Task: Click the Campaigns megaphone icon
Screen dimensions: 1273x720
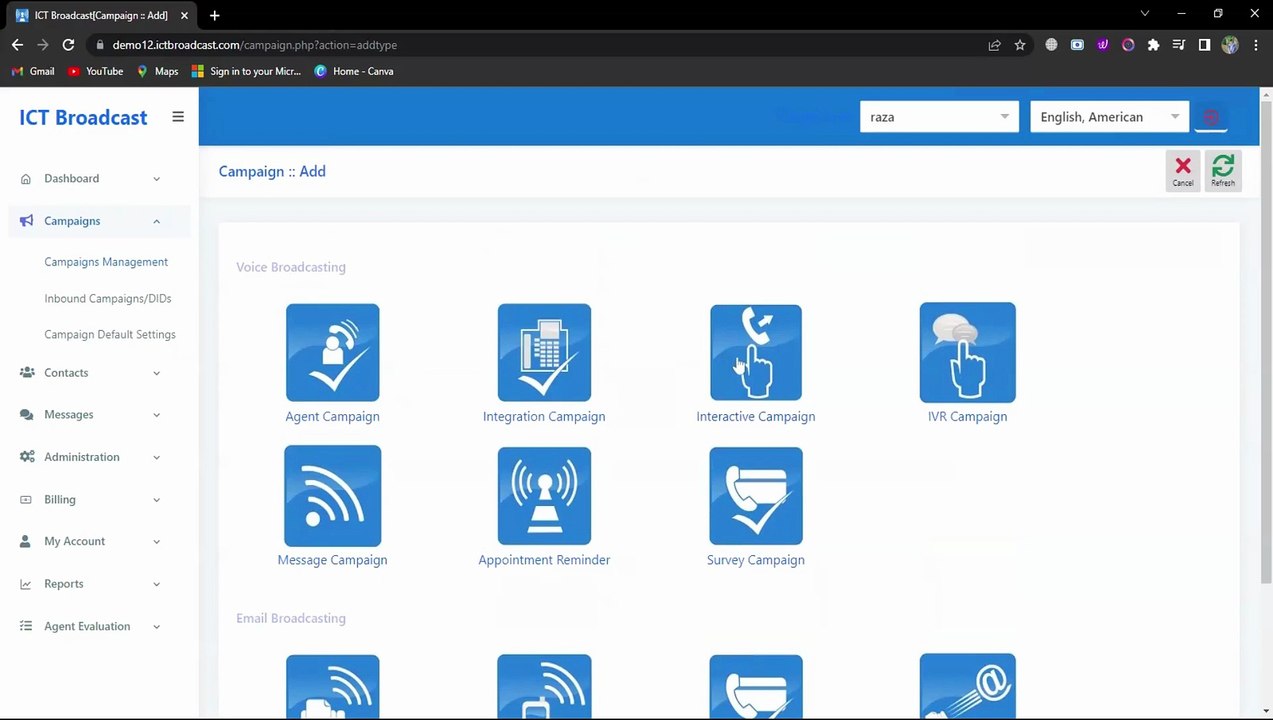Action: click(26, 221)
